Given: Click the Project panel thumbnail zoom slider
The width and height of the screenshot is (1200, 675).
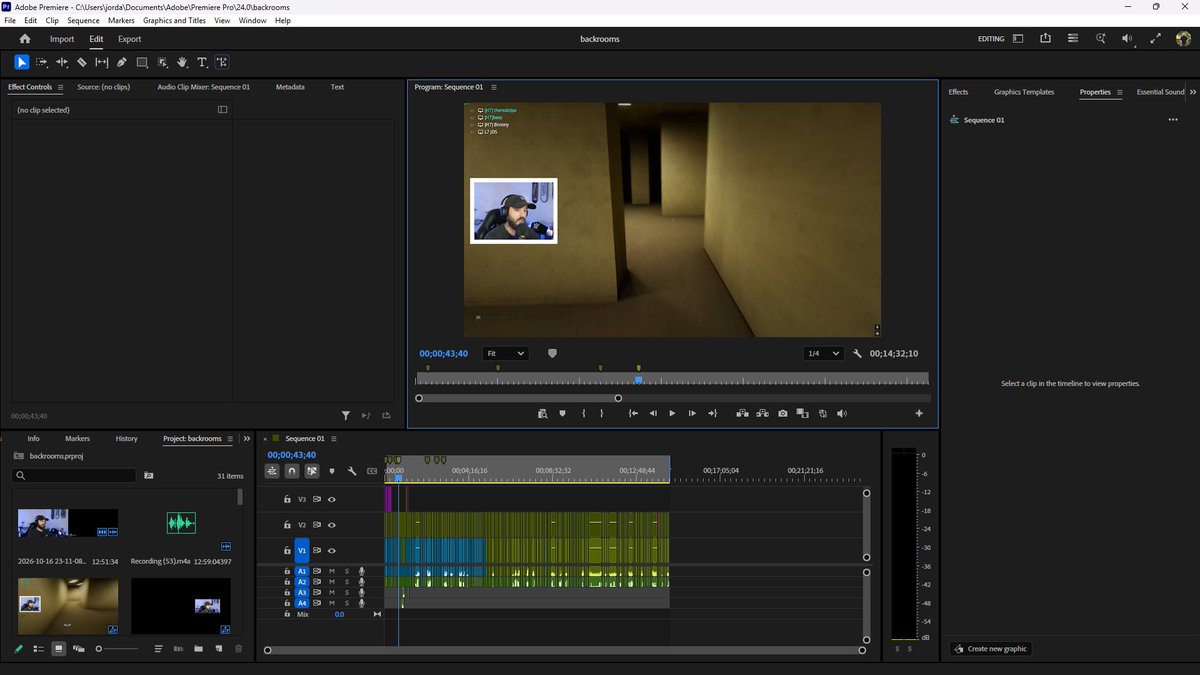Looking at the screenshot, I should tap(118, 649).
